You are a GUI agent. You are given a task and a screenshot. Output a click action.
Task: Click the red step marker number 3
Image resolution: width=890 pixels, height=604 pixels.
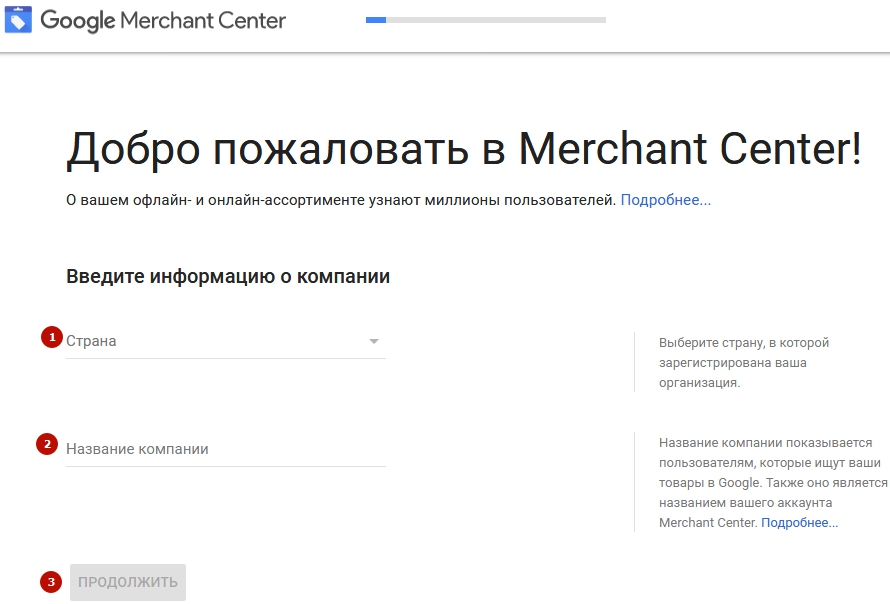(49, 582)
